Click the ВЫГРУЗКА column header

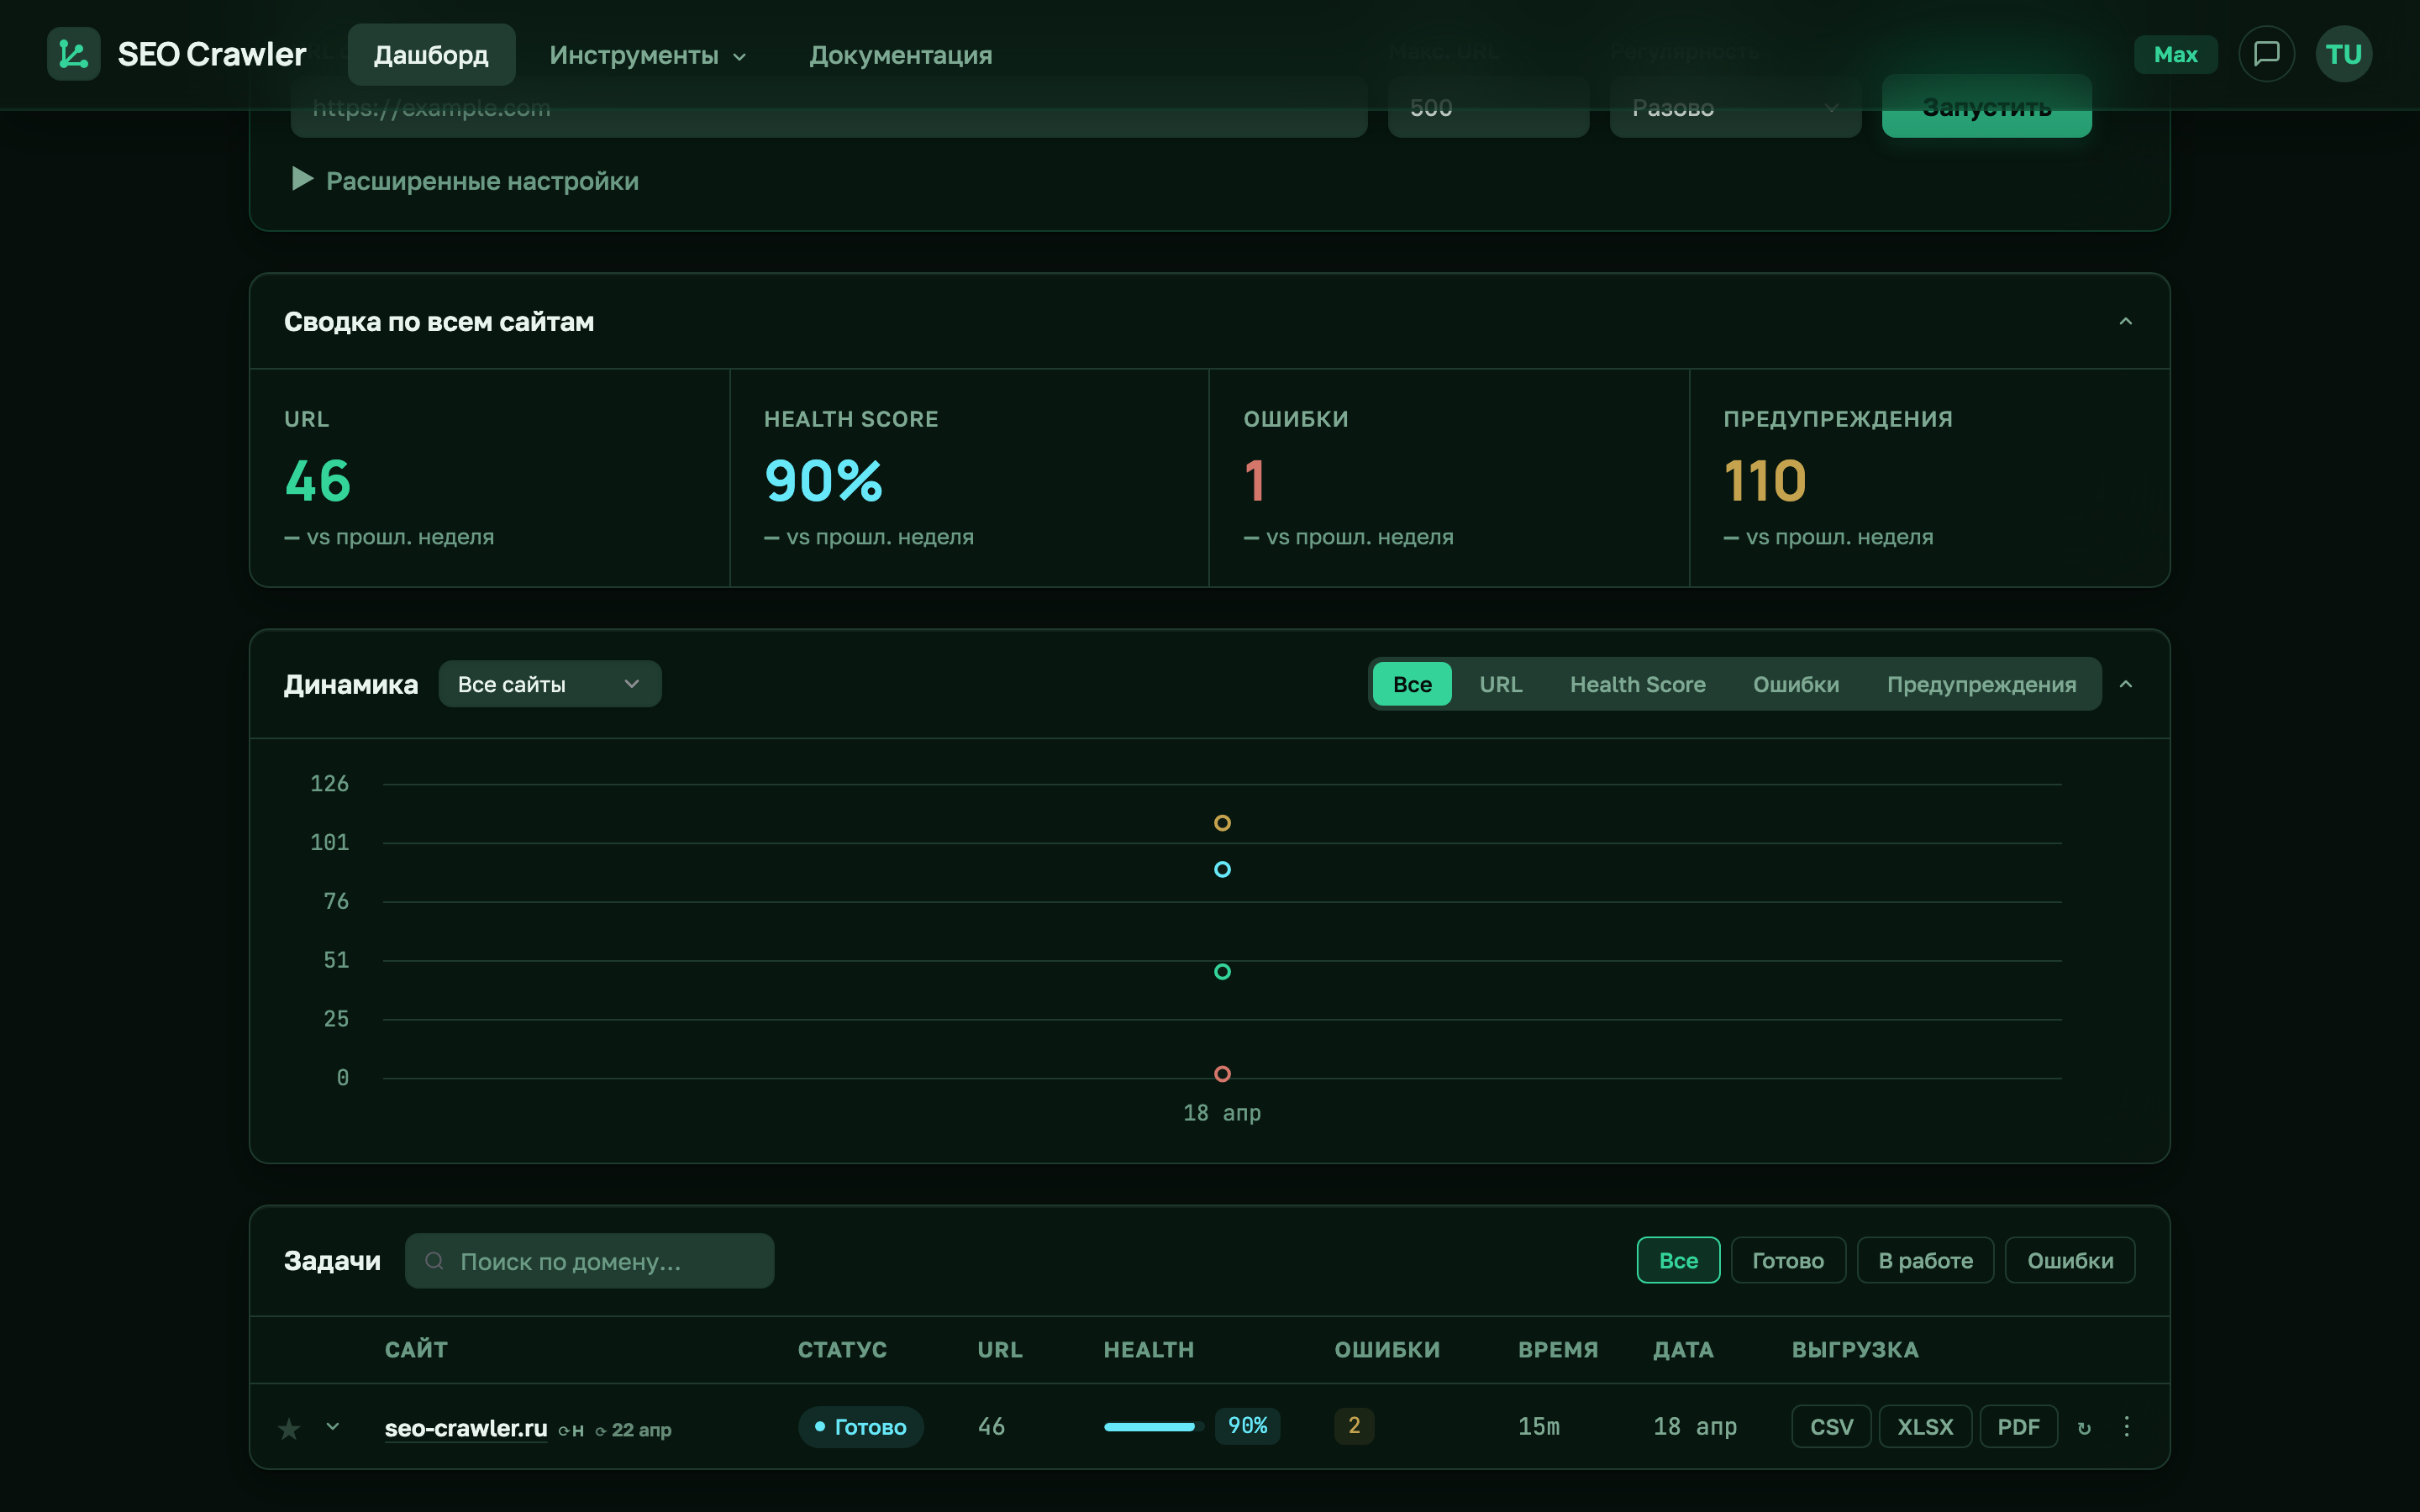(x=1855, y=1350)
